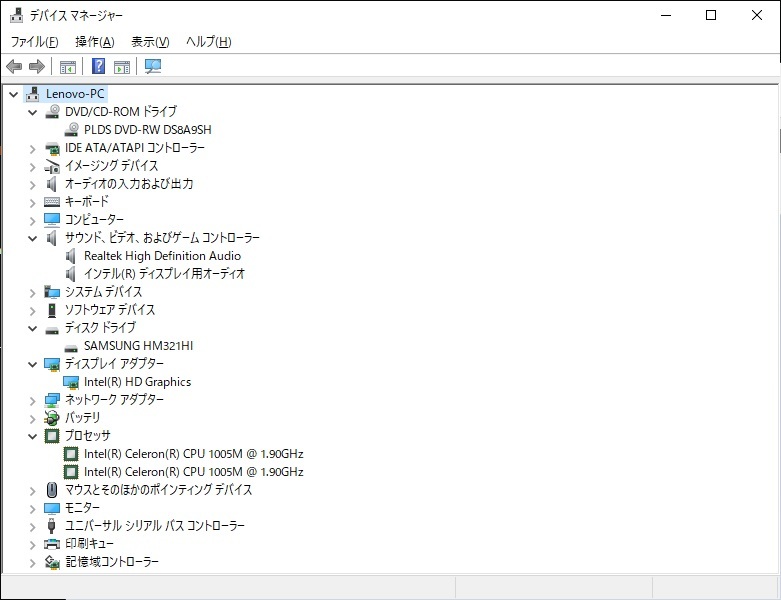The image size is (781, 600).
Task: Select Realtek High Definition Audio device
Action: tap(162, 256)
